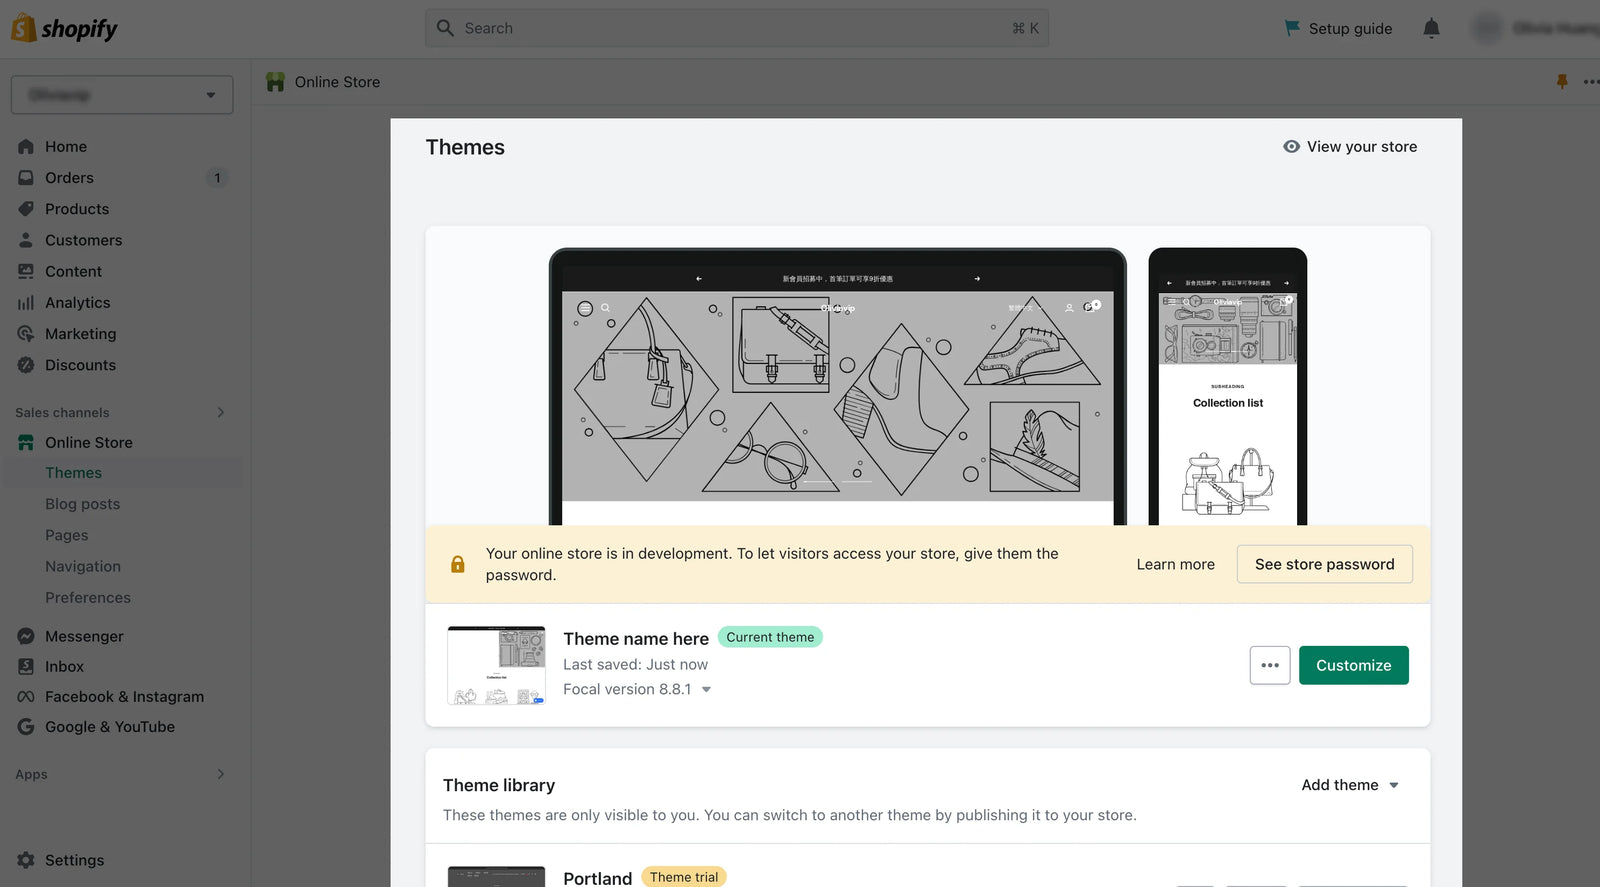Screen dimensions: 1600x887
Task: Open the Discounts section icon
Action: 26,365
